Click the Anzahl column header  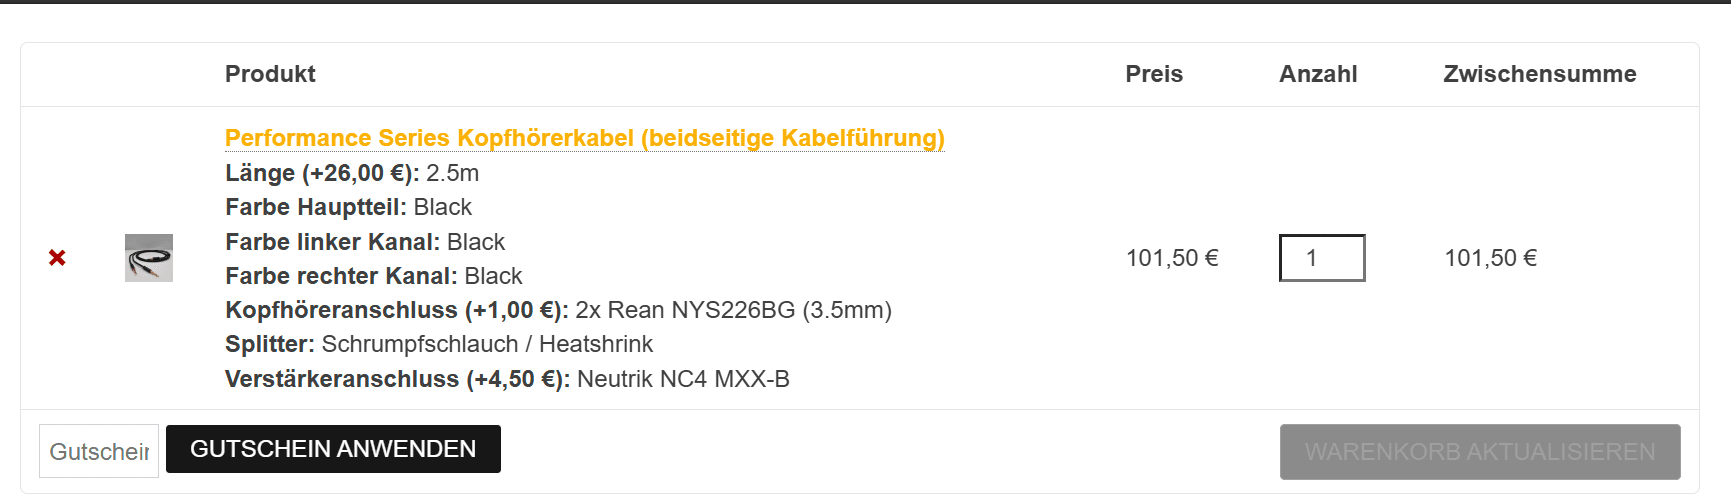click(1318, 74)
